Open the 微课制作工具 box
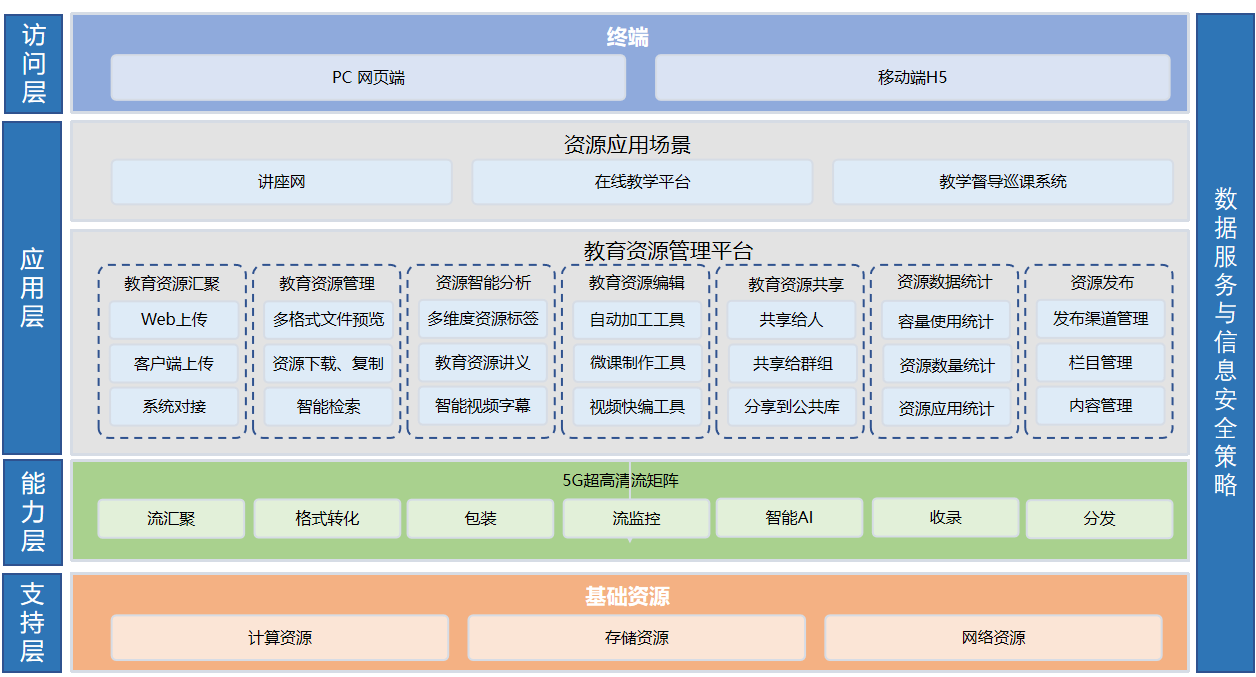1256x677 pixels. 637,363
